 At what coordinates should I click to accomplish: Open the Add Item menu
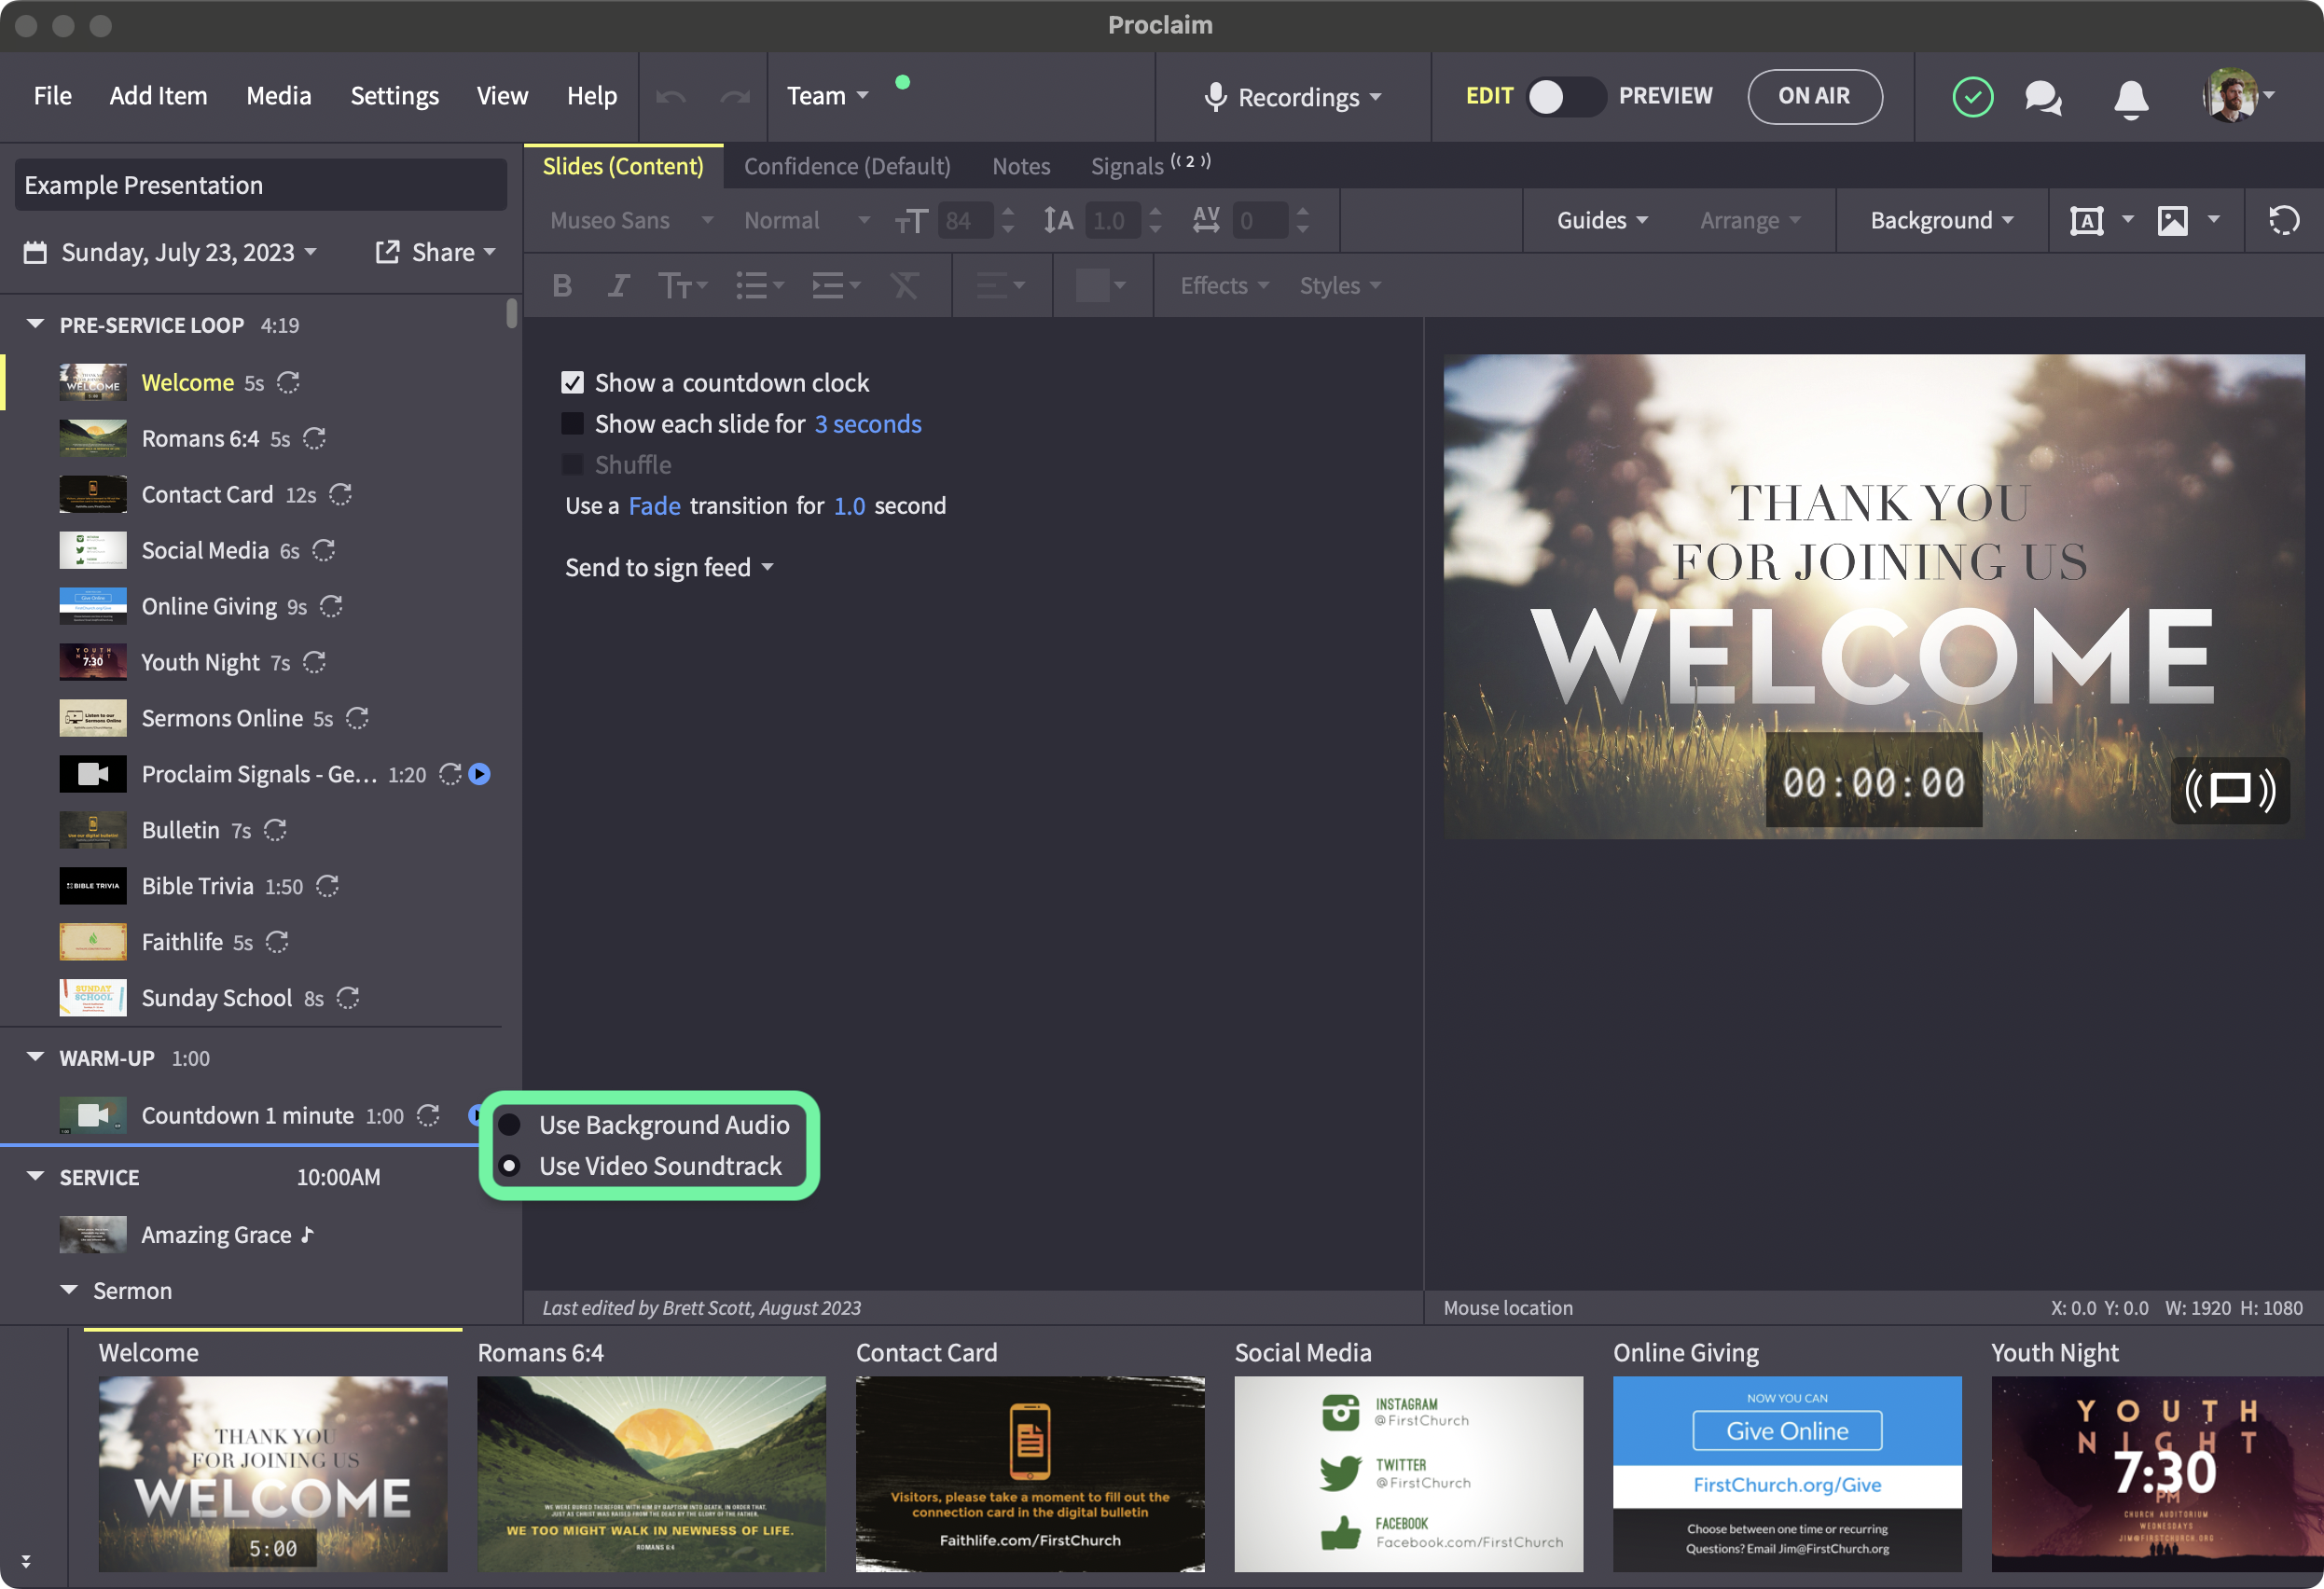tap(158, 96)
